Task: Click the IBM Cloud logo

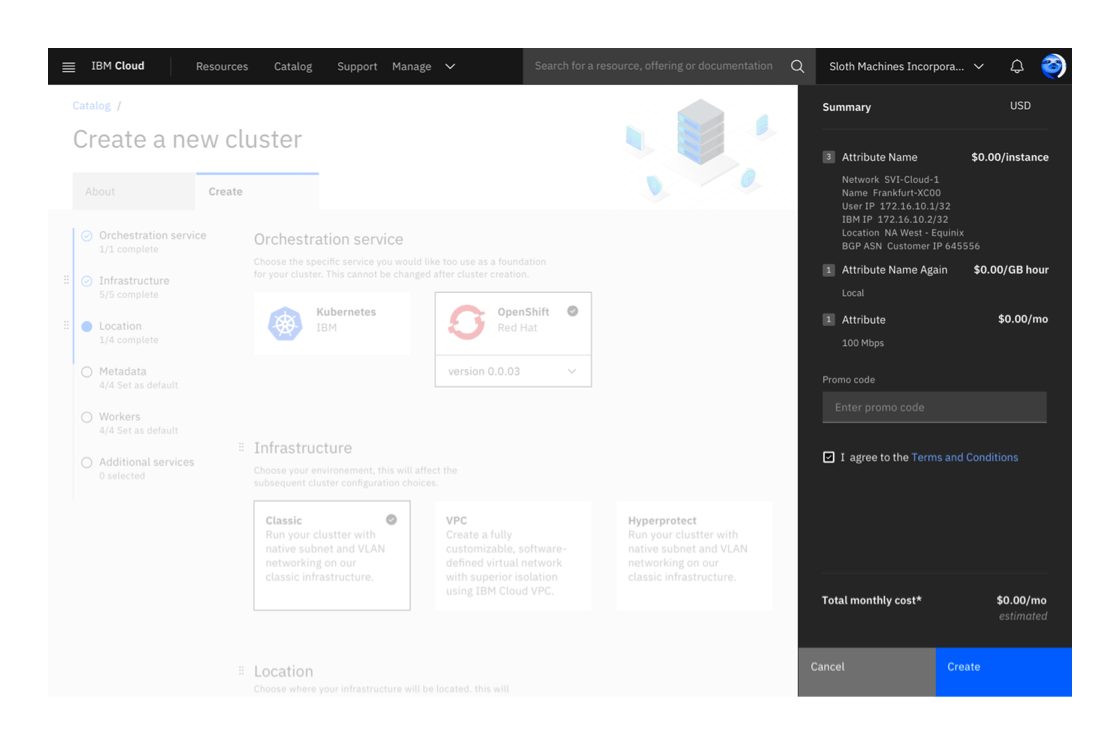Action: (x=117, y=66)
